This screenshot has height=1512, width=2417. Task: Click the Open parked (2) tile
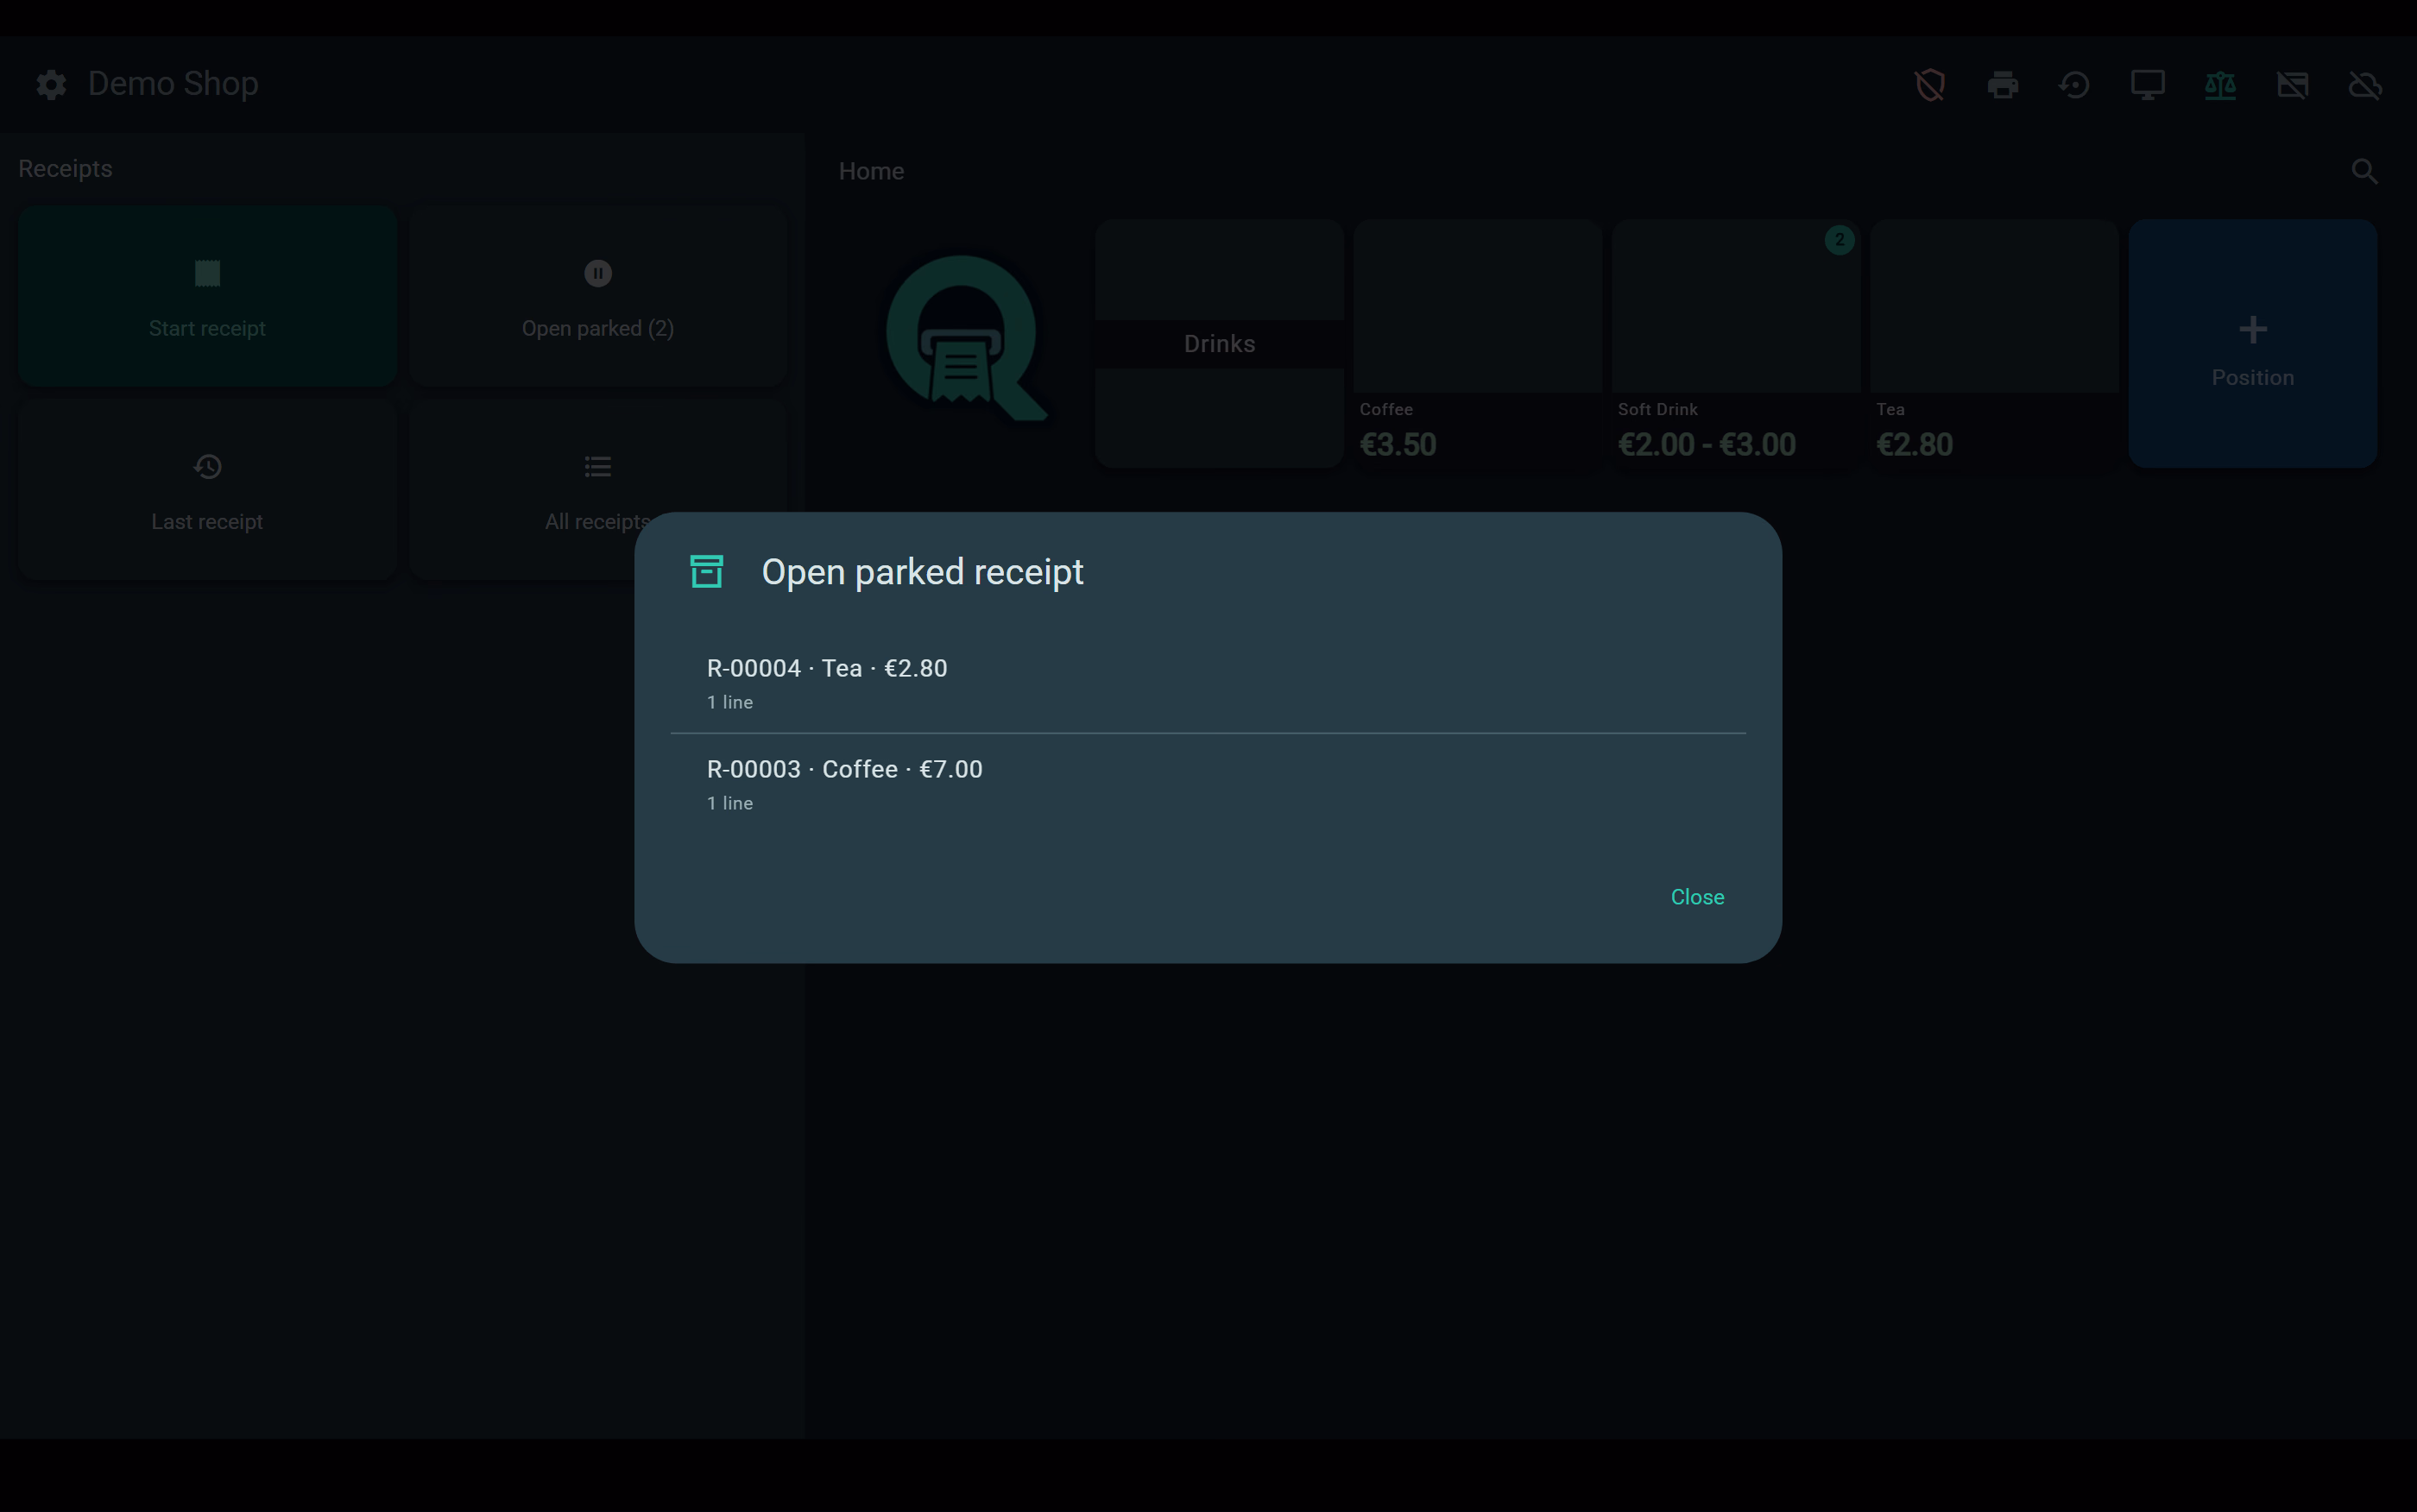point(598,296)
